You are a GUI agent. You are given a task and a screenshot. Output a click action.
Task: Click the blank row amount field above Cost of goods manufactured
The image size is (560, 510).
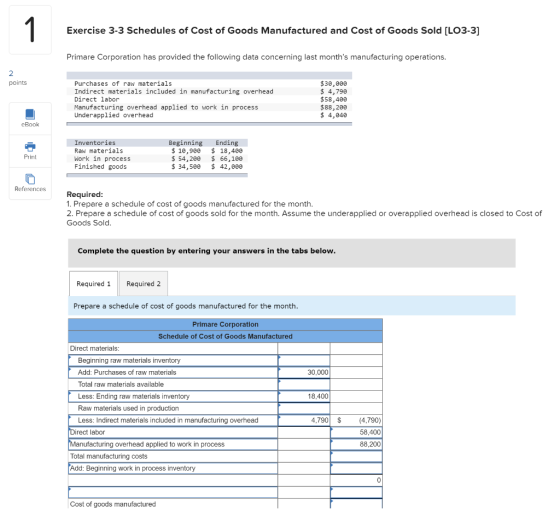(x=356, y=492)
